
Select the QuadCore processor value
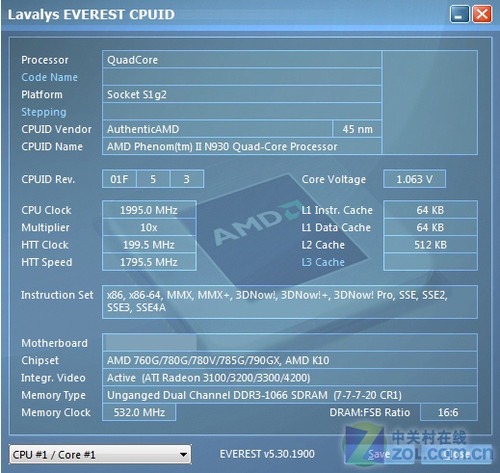tap(242, 60)
